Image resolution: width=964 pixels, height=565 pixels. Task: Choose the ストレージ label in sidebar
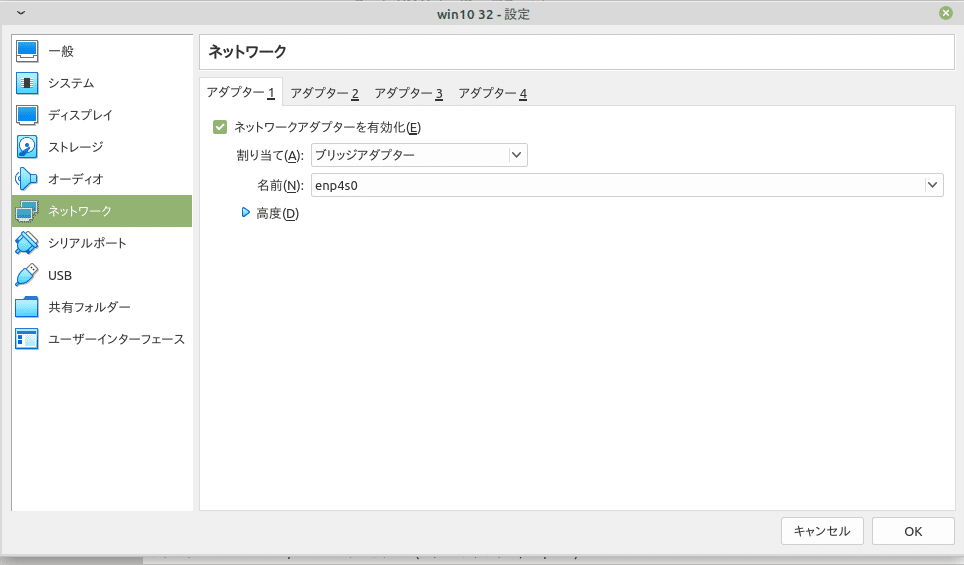click(x=76, y=147)
